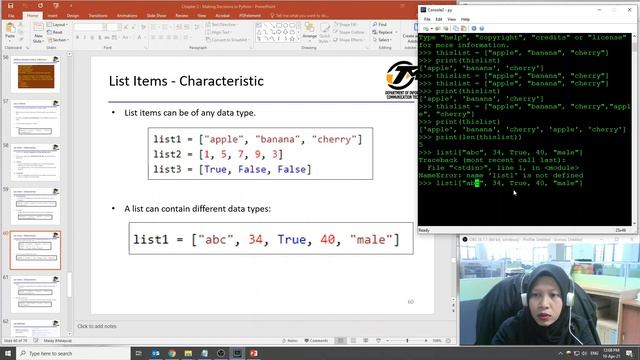Open the notification center in system tray
640x360 pixels.
coord(630,353)
